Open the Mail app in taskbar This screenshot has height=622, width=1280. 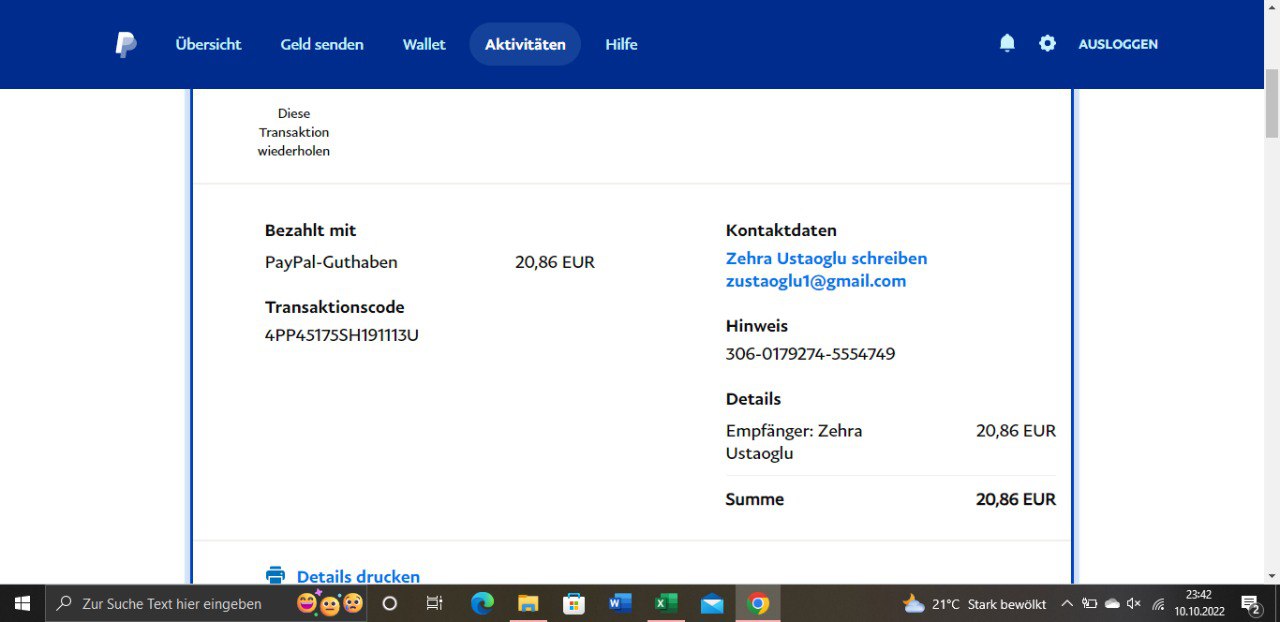pyautogui.click(x=712, y=603)
